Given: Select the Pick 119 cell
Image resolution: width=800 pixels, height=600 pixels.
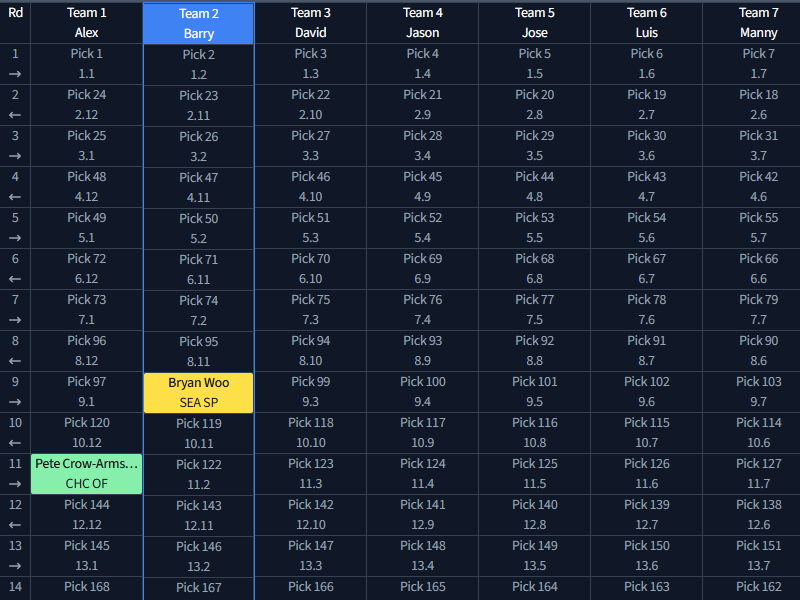Looking at the screenshot, I should [x=198, y=434].
